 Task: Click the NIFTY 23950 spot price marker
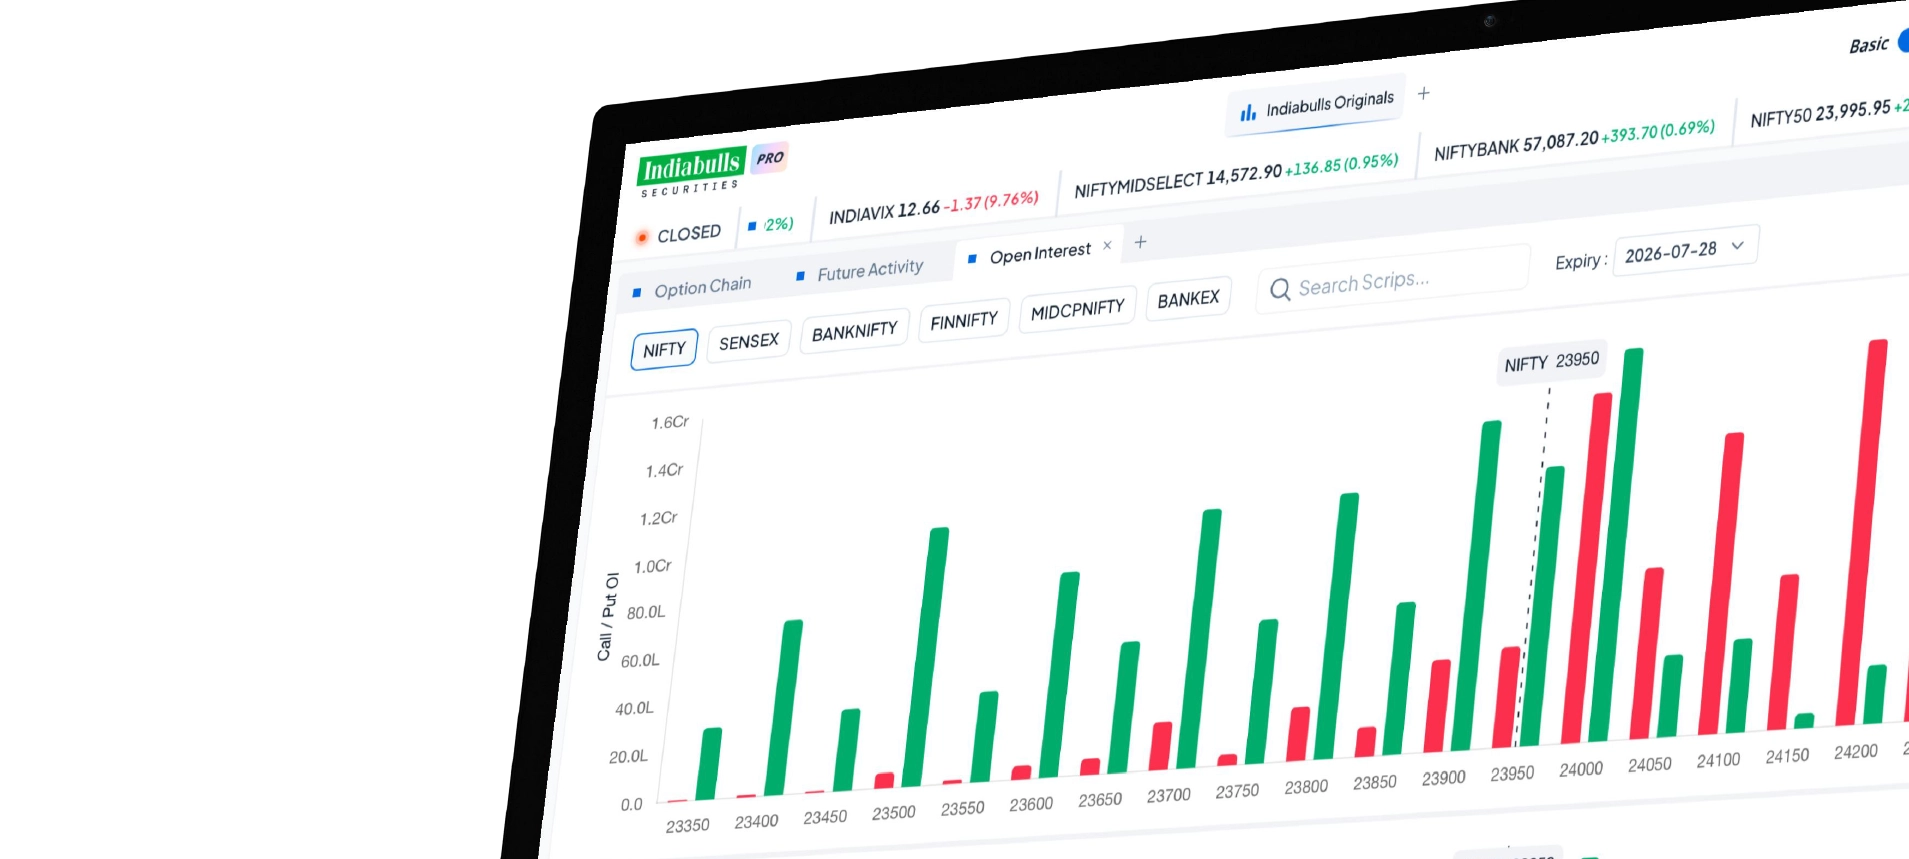click(1551, 362)
